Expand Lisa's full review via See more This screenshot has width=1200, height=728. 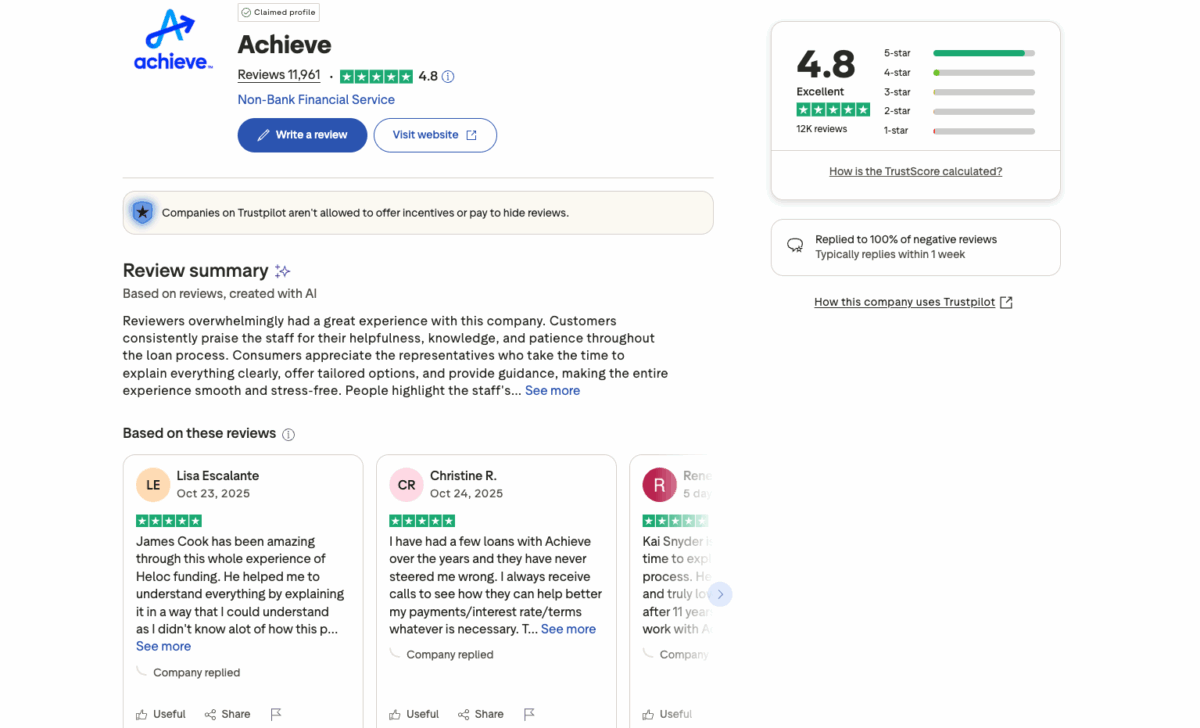pos(163,646)
